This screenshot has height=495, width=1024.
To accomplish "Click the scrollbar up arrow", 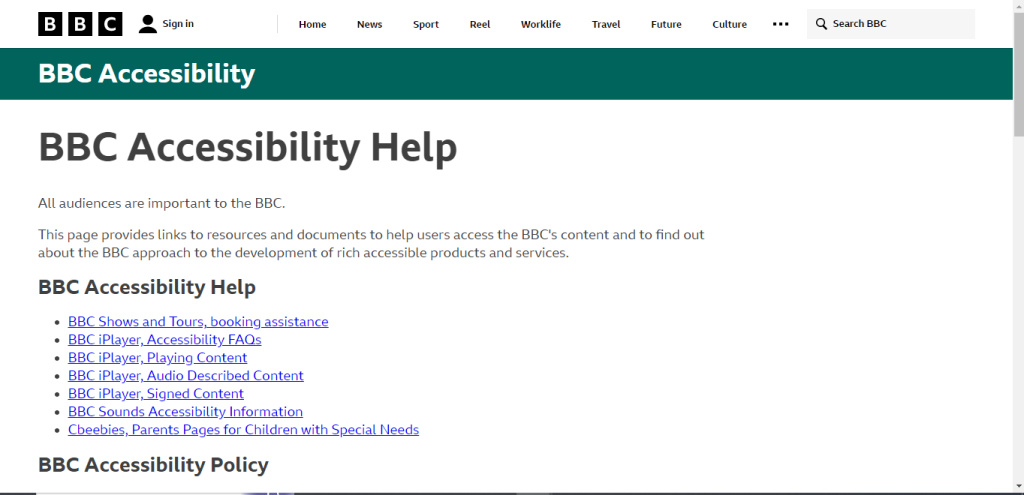I will (x=1018, y=5).
